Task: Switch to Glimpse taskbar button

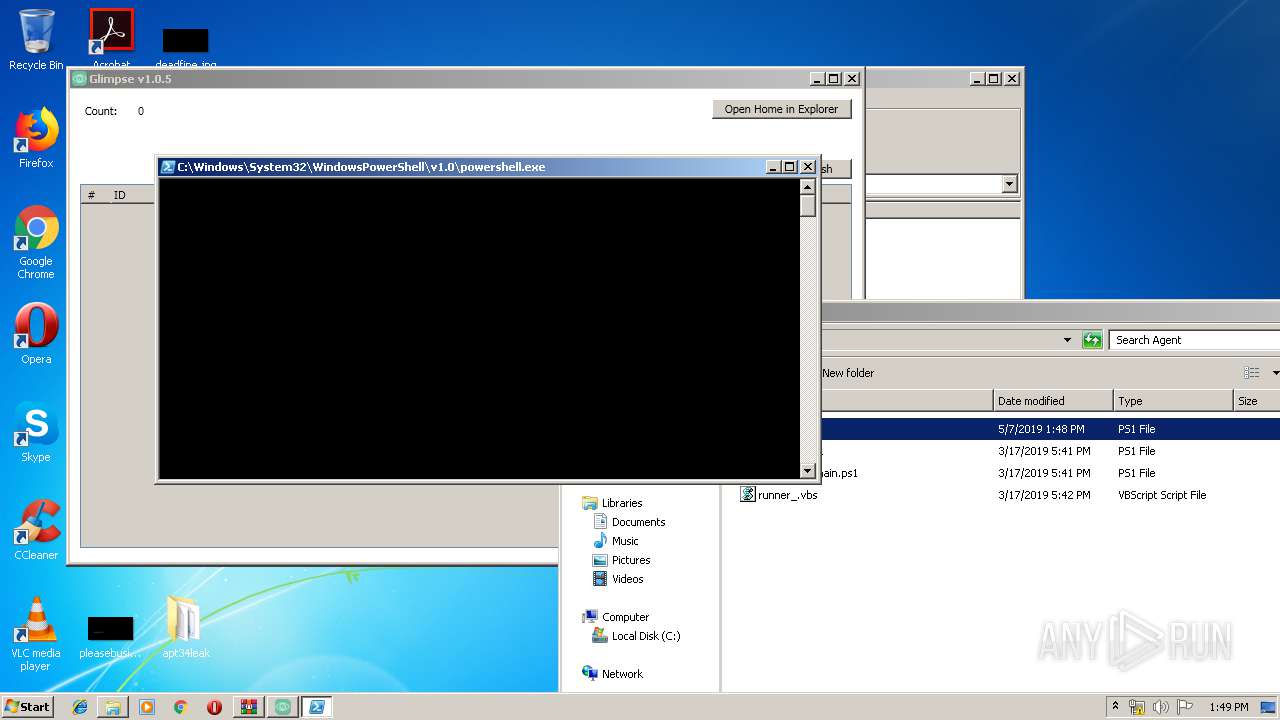Action: [282, 707]
